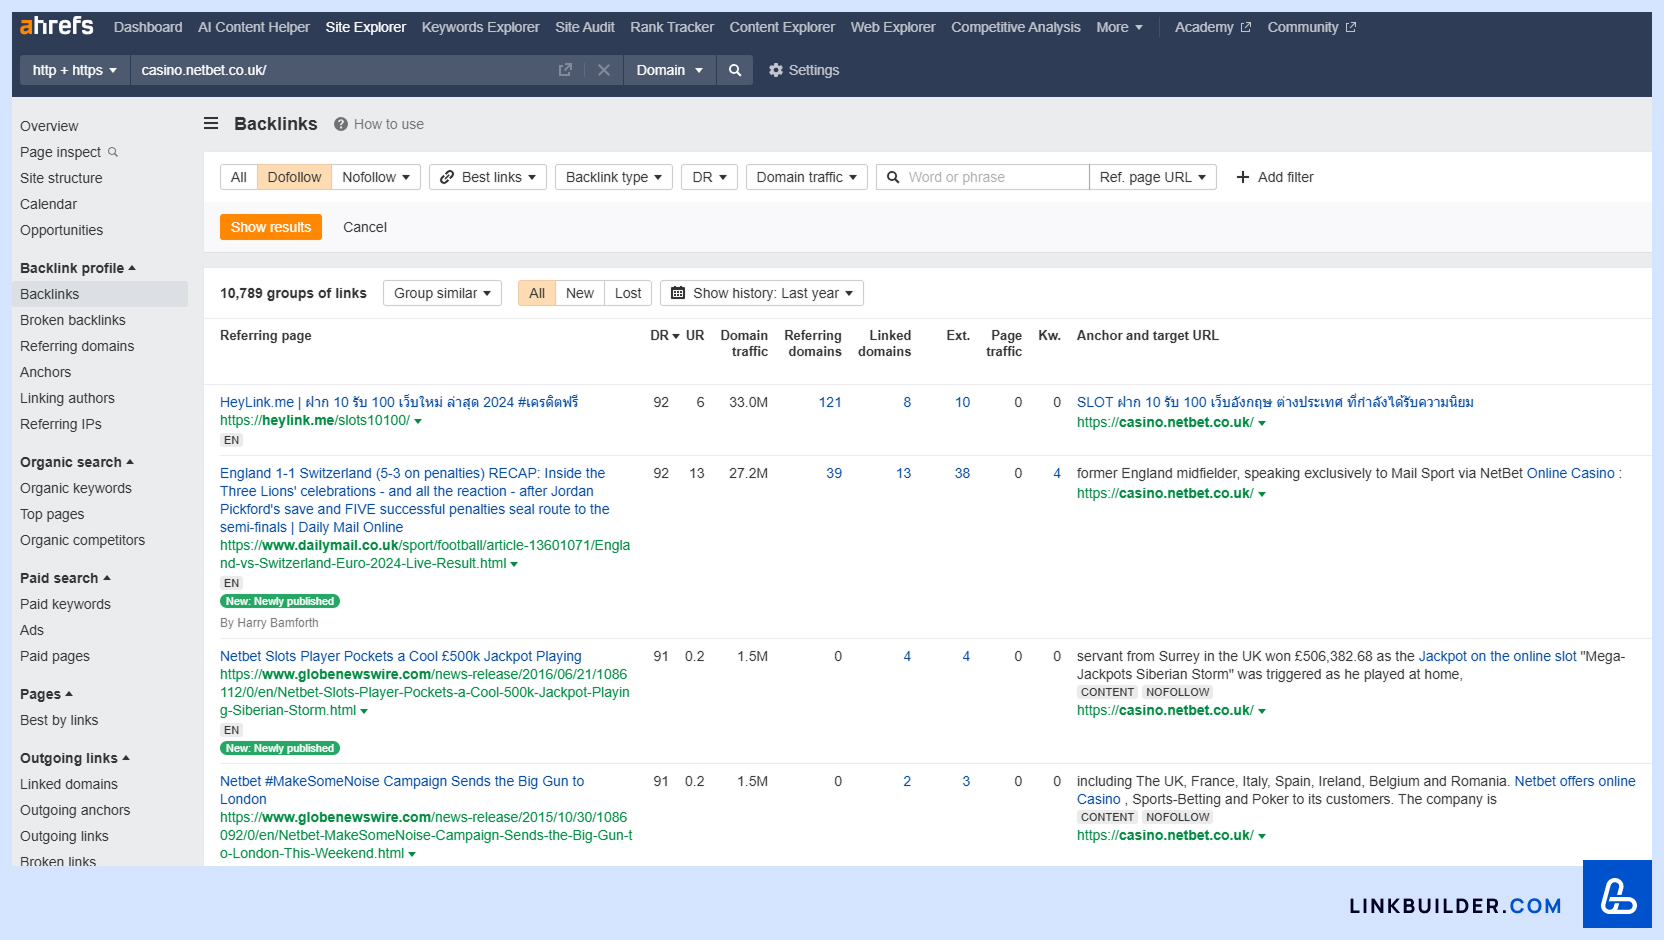Expand the More menu
1664x940 pixels.
pyautogui.click(x=1119, y=27)
